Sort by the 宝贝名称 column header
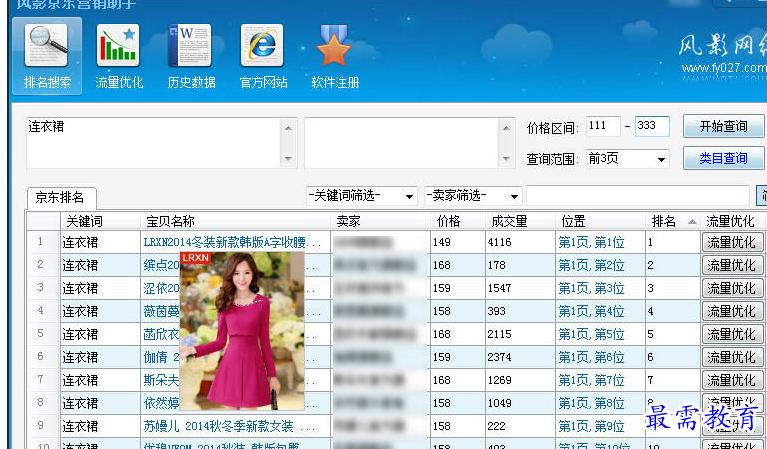 point(236,222)
